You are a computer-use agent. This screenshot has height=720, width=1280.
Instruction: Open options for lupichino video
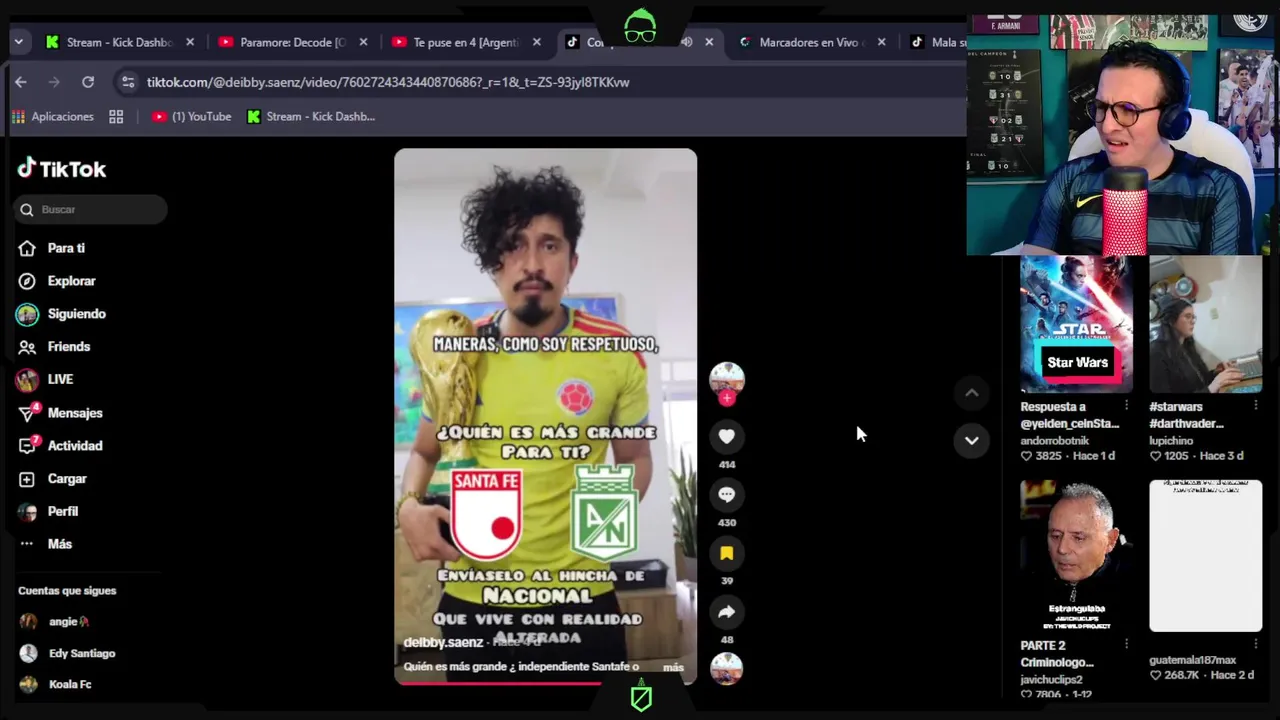point(1256,406)
